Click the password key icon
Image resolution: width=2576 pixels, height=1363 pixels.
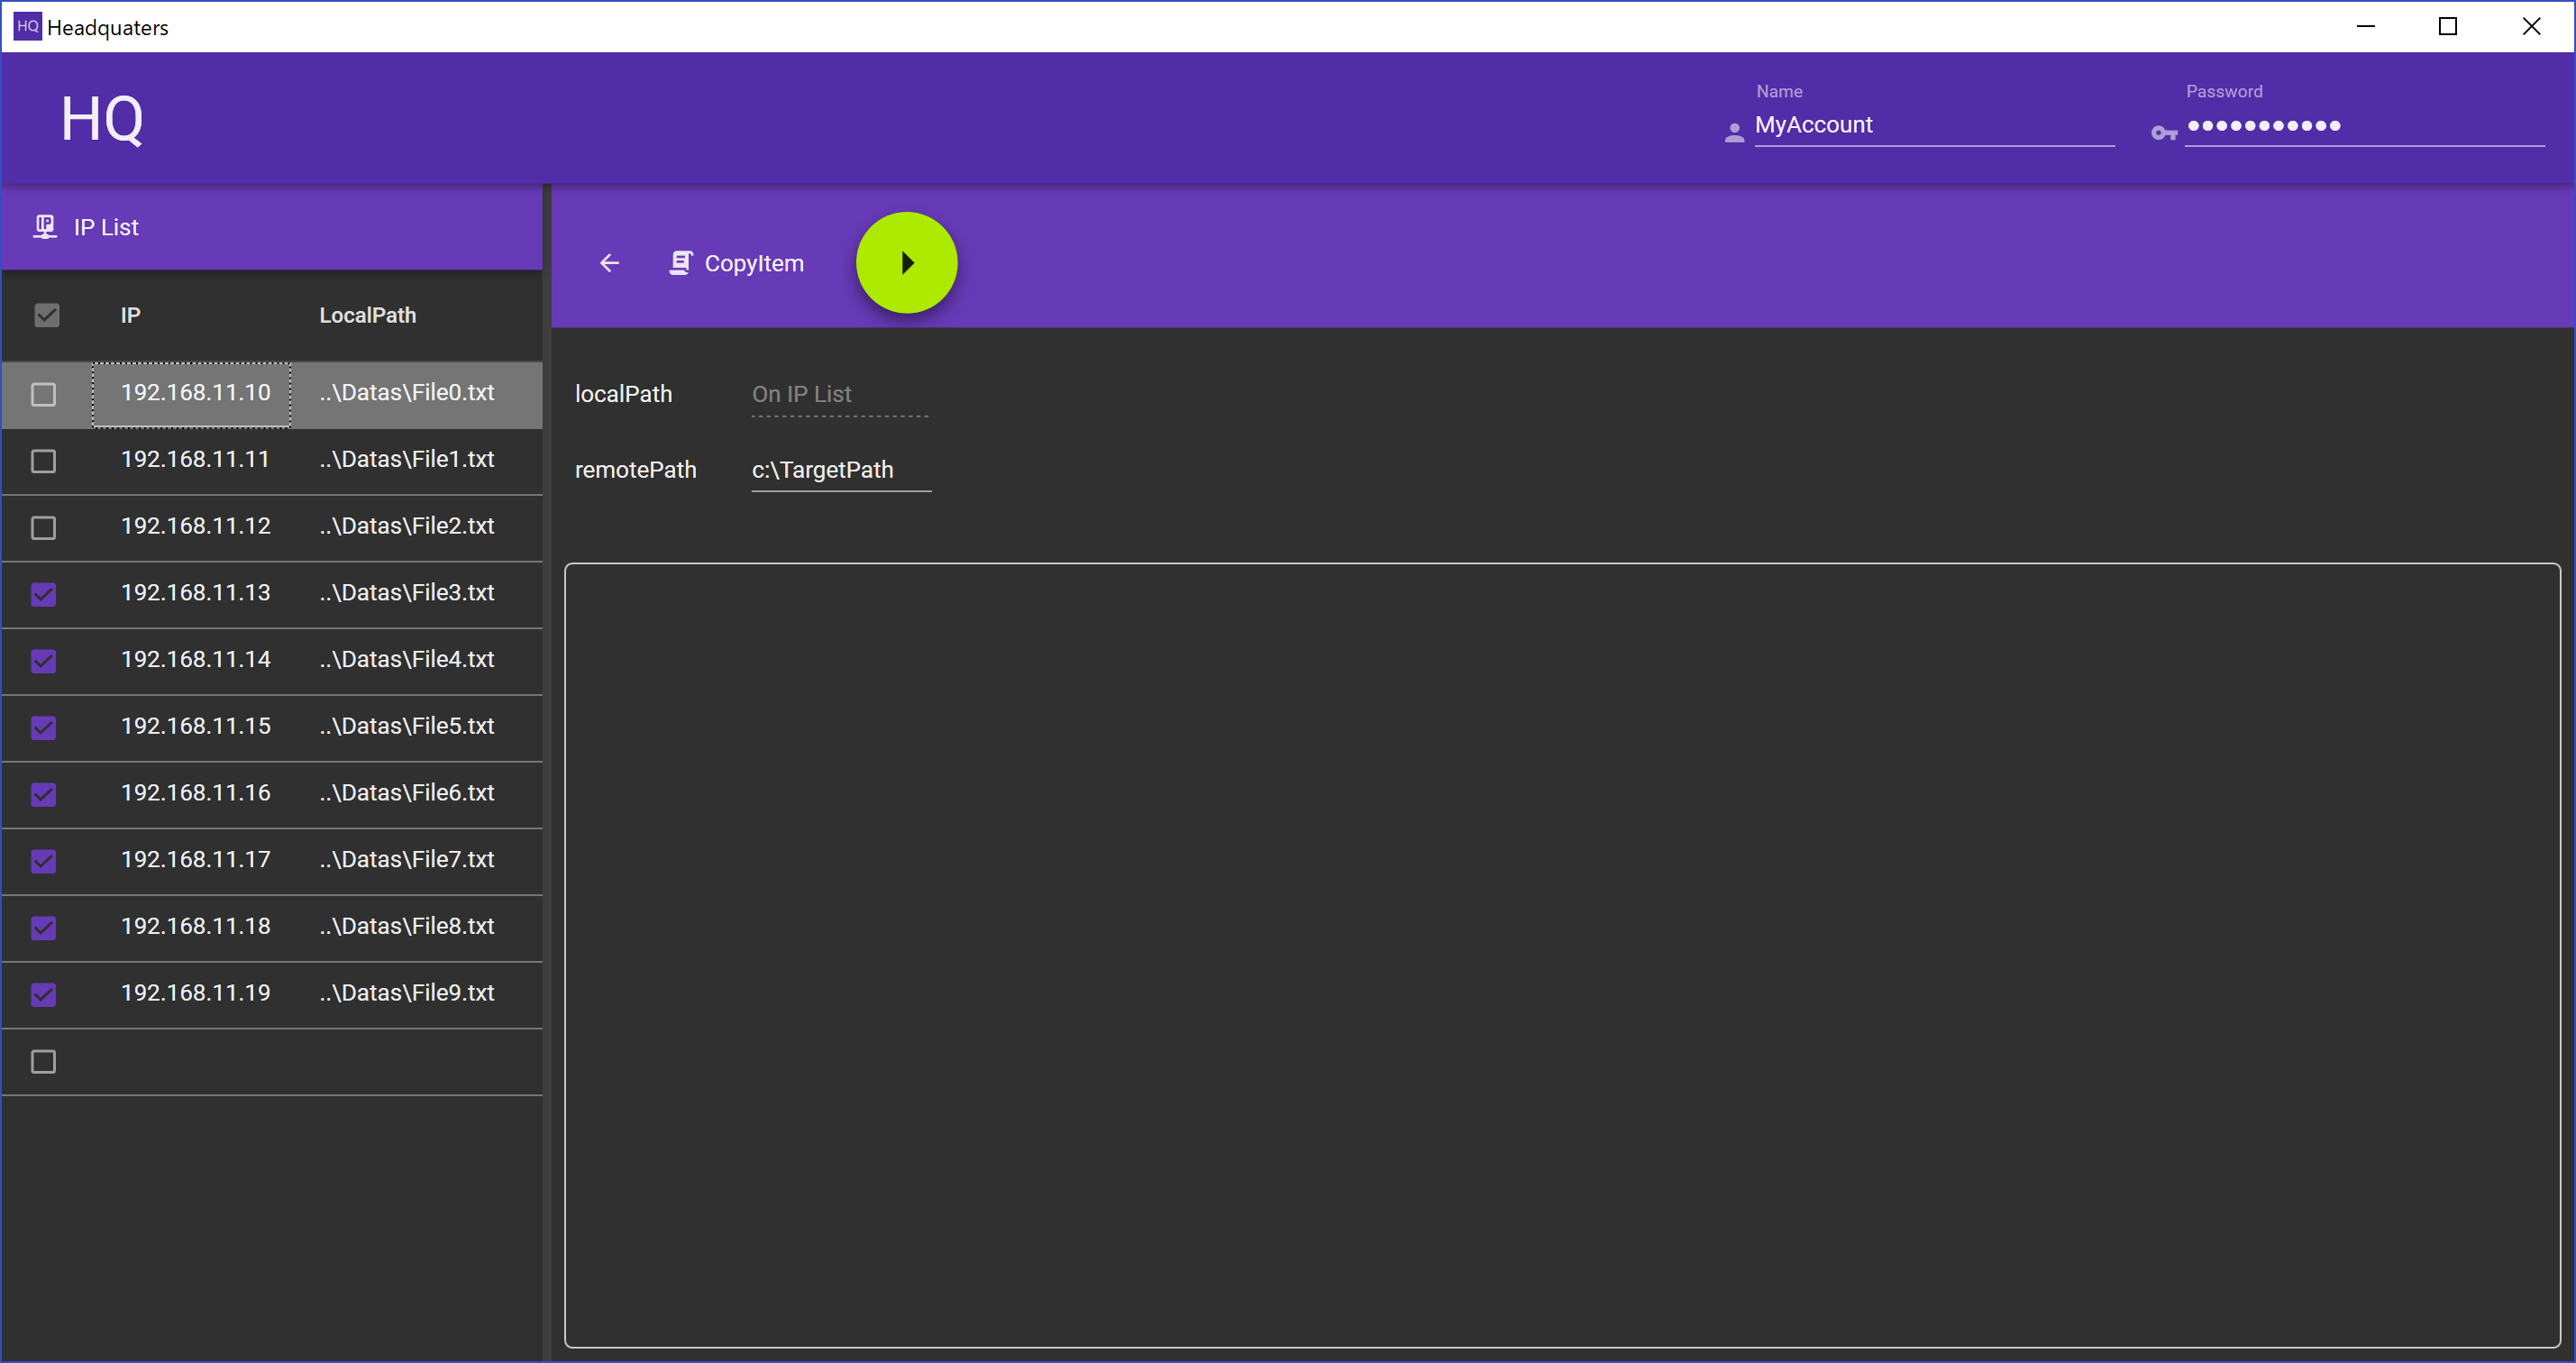tap(2163, 132)
